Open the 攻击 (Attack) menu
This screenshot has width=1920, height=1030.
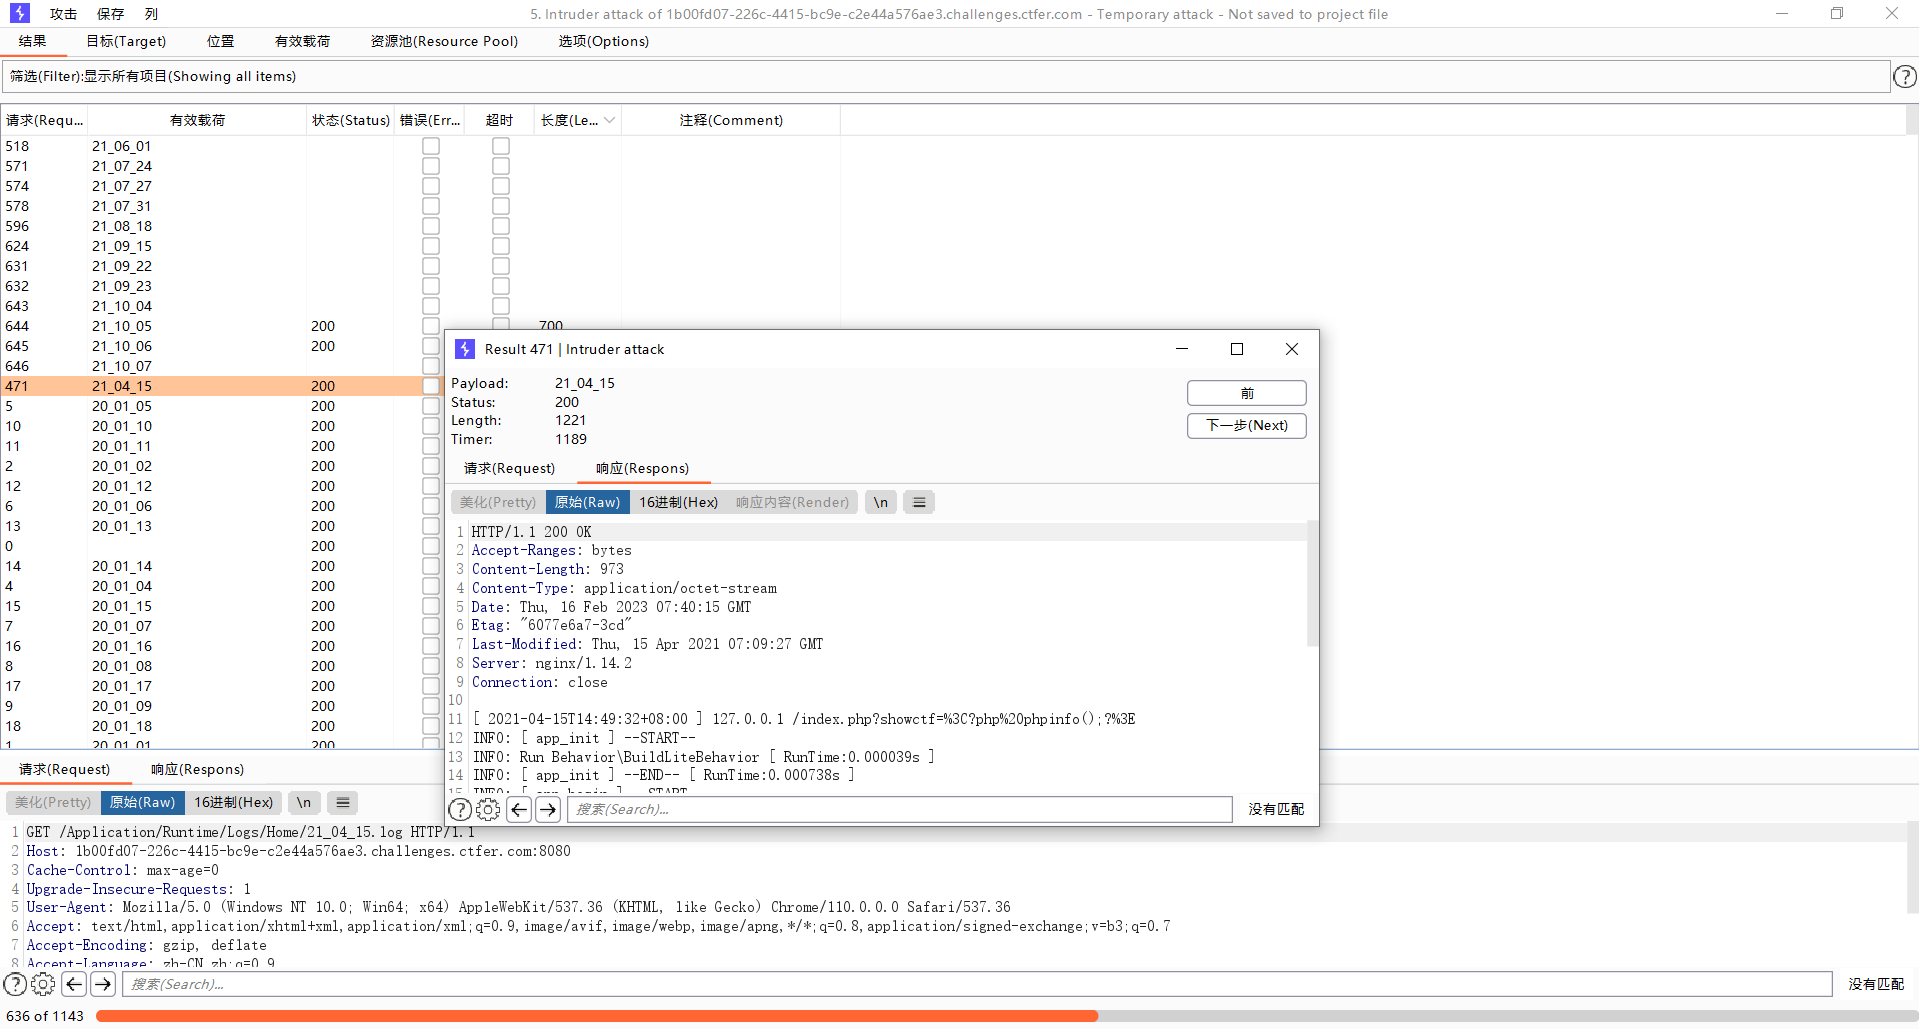click(x=63, y=14)
